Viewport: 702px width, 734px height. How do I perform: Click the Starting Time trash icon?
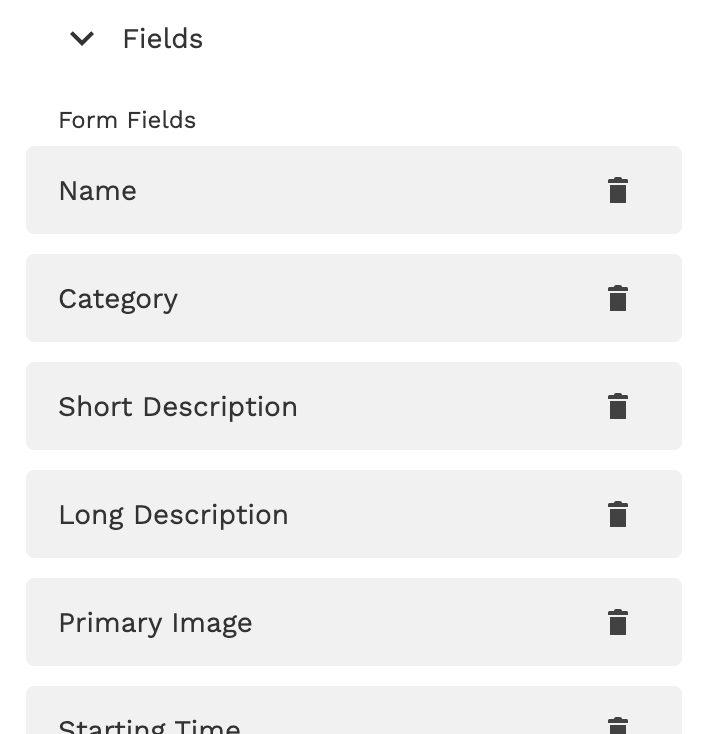618,725
